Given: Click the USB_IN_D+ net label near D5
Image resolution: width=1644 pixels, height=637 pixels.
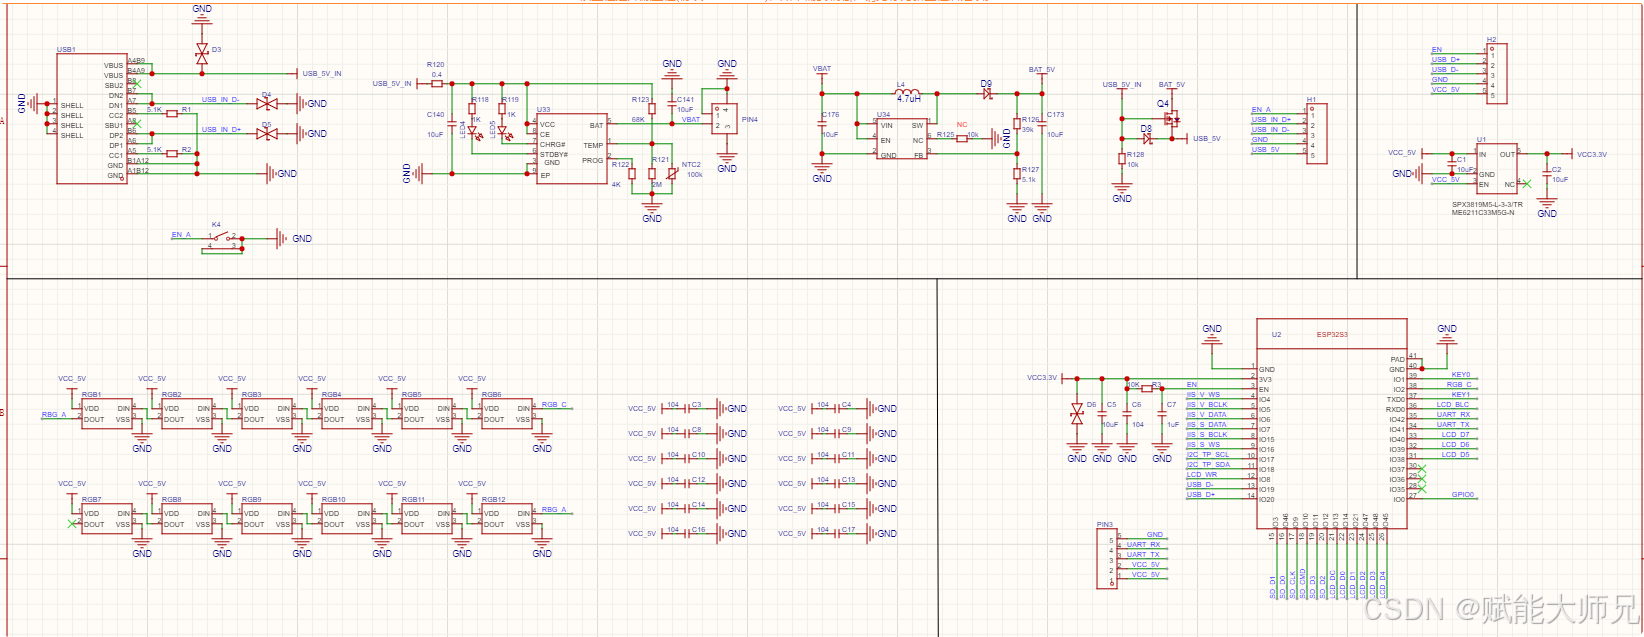Looking at the screenshot, I should (x=221, y=130).
